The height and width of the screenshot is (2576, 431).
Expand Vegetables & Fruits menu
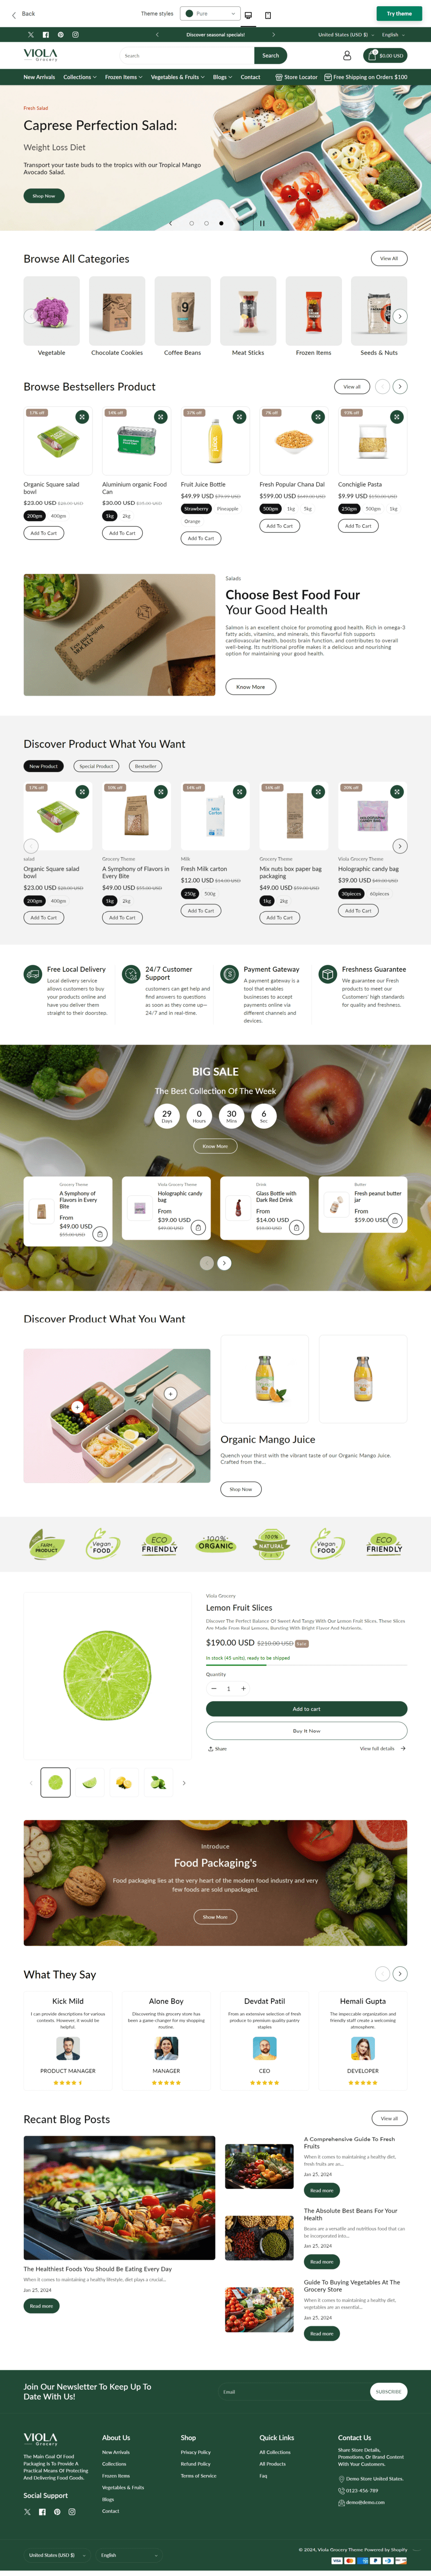pyautogui.click(x=177, y=77)
